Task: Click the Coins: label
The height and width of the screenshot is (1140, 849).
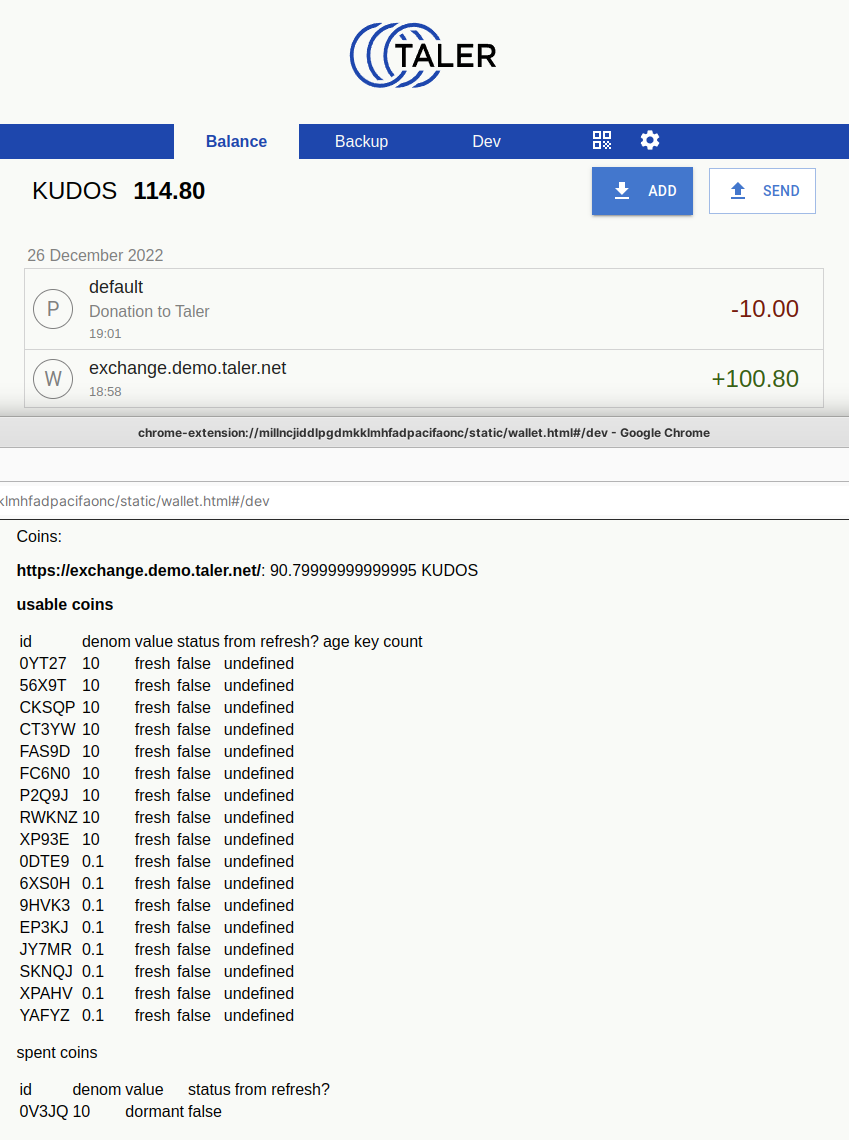Action: tap(39, 537)
